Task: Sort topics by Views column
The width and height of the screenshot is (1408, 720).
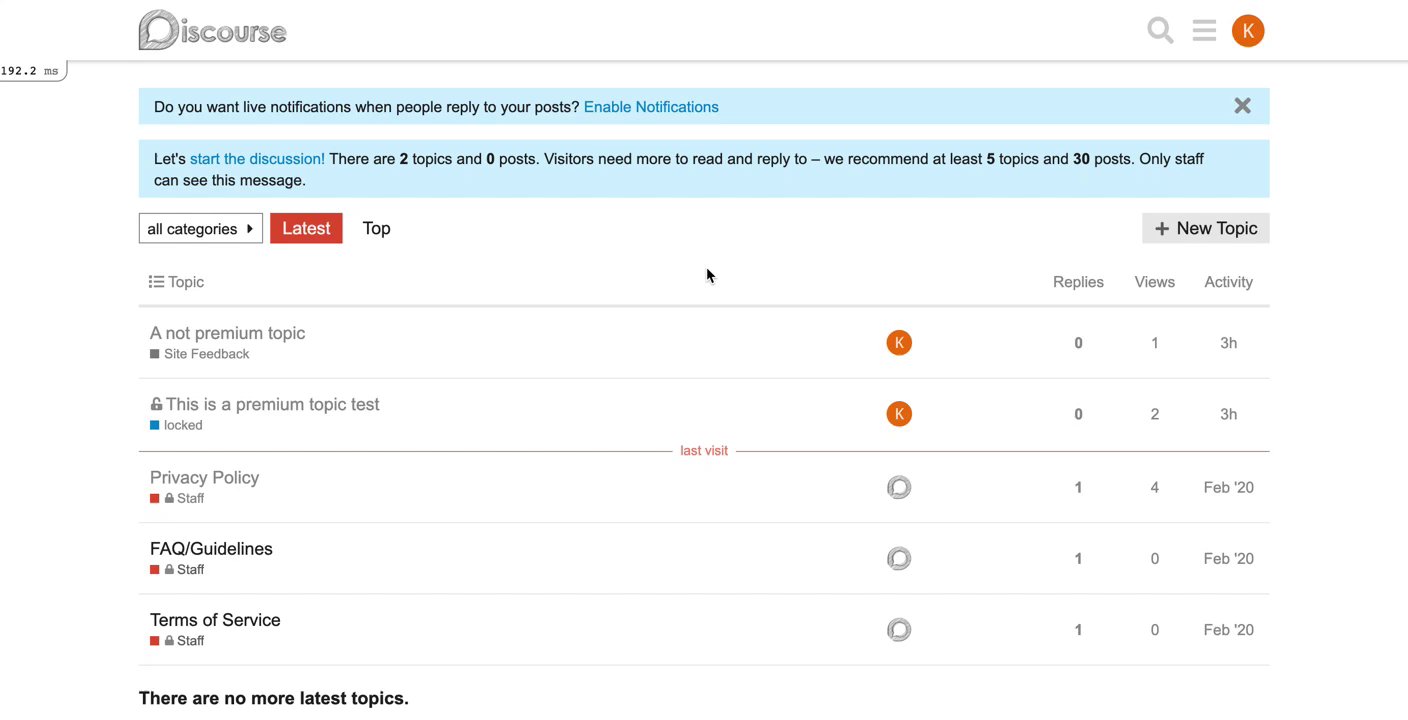Action: coord(1154,282)
